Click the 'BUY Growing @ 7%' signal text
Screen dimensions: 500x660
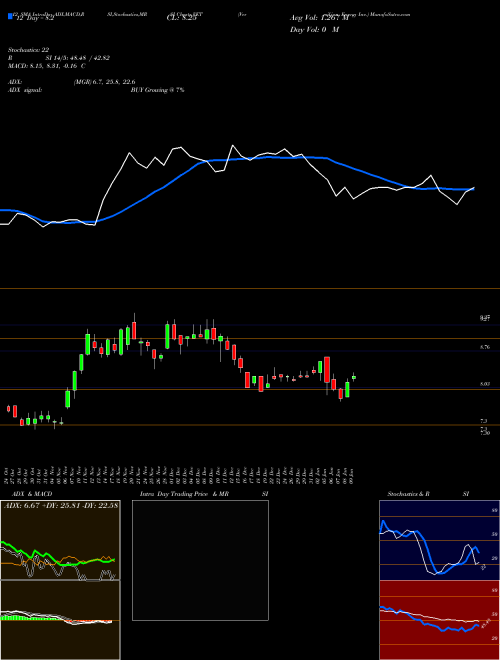pyautogui.click(x=157, y=90)
